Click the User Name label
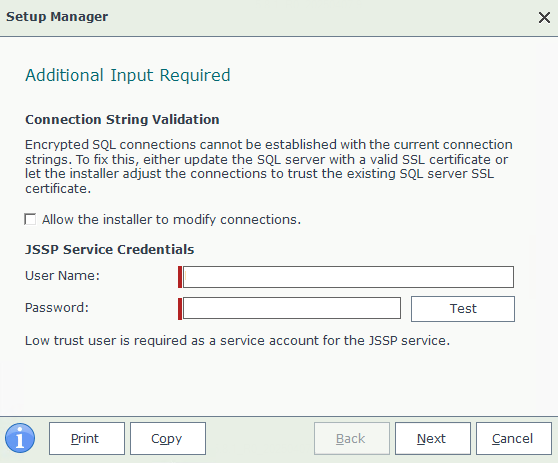 62,276
